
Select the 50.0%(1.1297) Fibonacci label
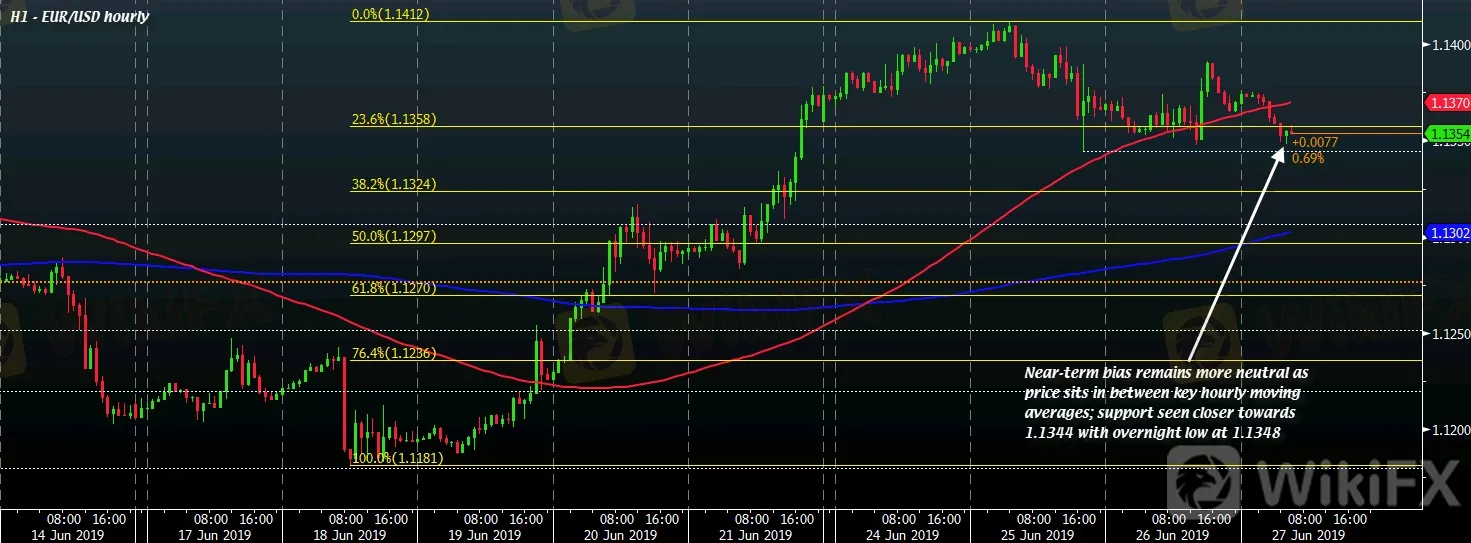point(394,236)
